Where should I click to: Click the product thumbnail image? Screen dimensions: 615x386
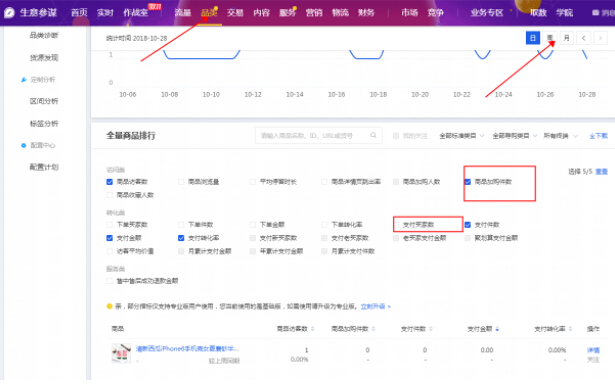[121, 353]
